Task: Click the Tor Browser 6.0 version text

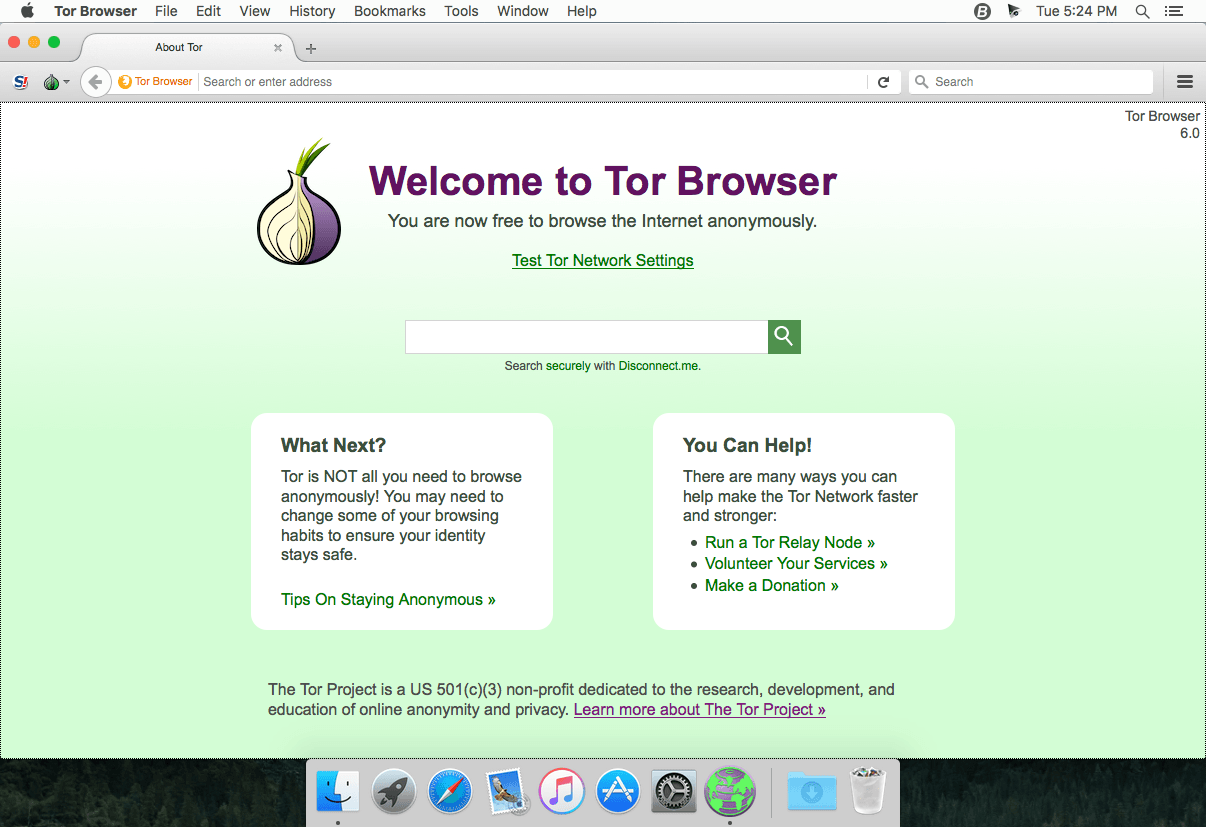Action: tap(1162, 125)
